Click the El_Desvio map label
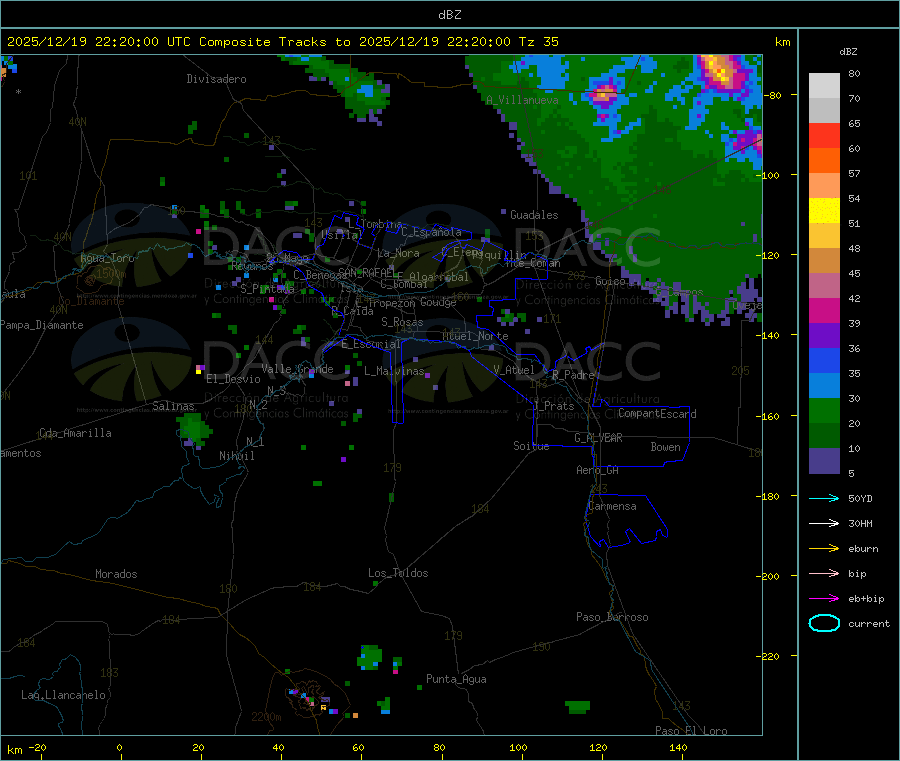The image size is (900, 761). (x=233, y=379)
